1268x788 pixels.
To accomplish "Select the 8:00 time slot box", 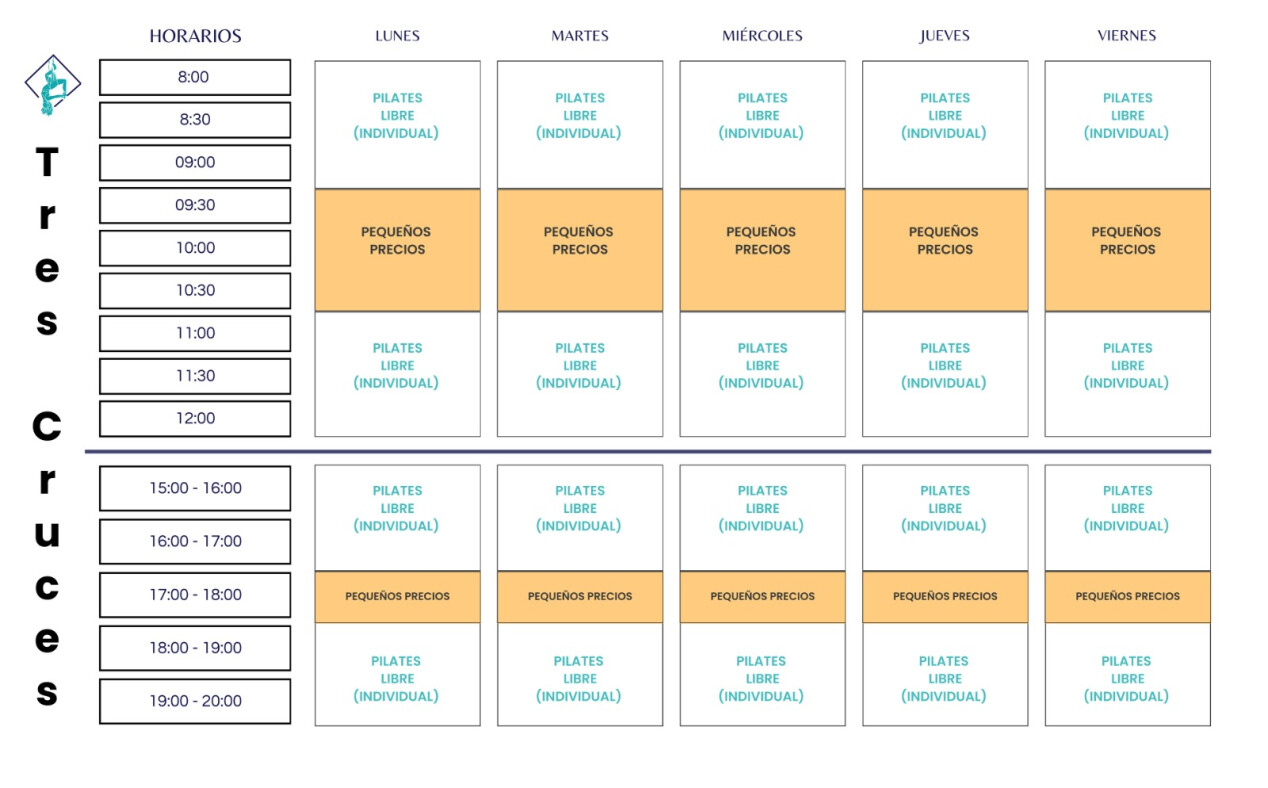I will (x=195, y=77).
